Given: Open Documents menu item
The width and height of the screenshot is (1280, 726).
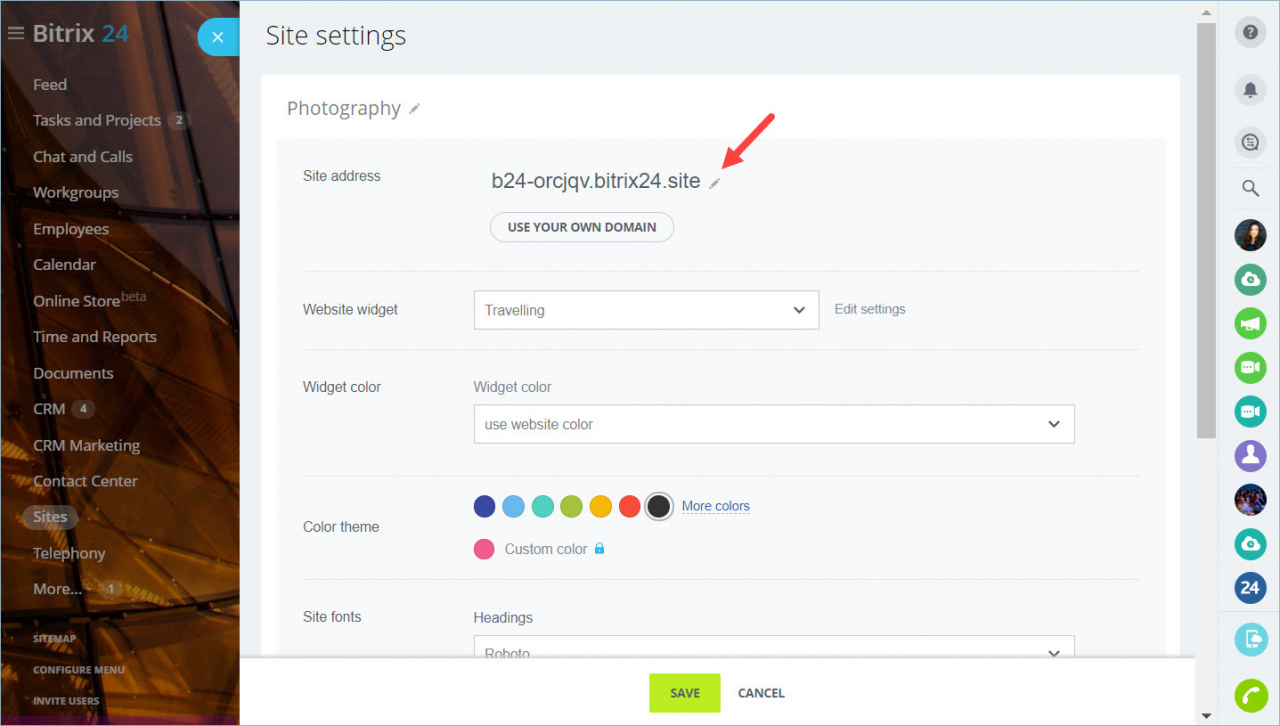Looking at the screenshot, I should [73, 373].
